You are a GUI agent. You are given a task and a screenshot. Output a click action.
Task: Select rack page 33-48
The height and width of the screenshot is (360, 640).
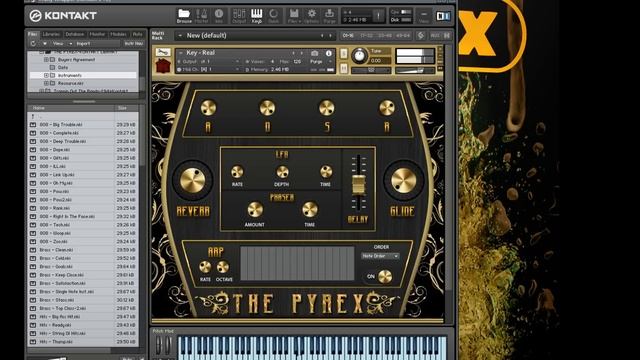(x=384, y=36)
